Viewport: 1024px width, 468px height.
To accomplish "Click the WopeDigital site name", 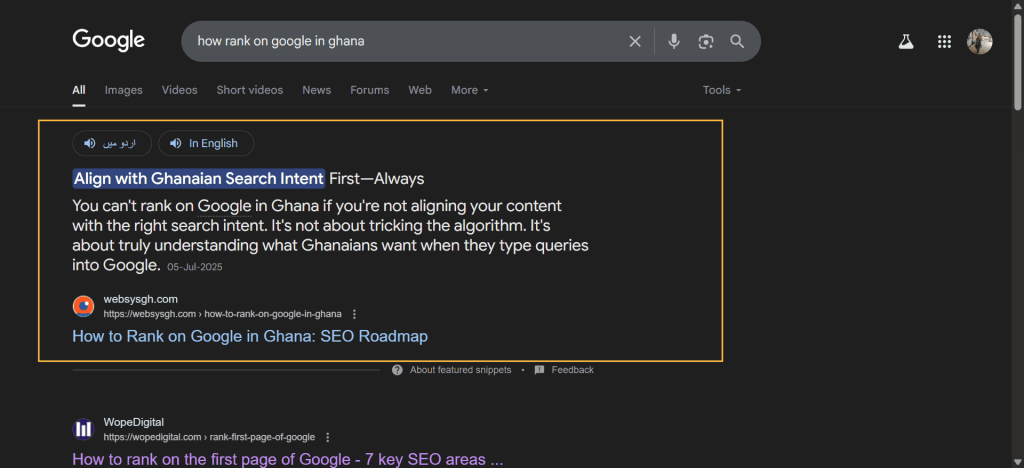I will (134, 422).
